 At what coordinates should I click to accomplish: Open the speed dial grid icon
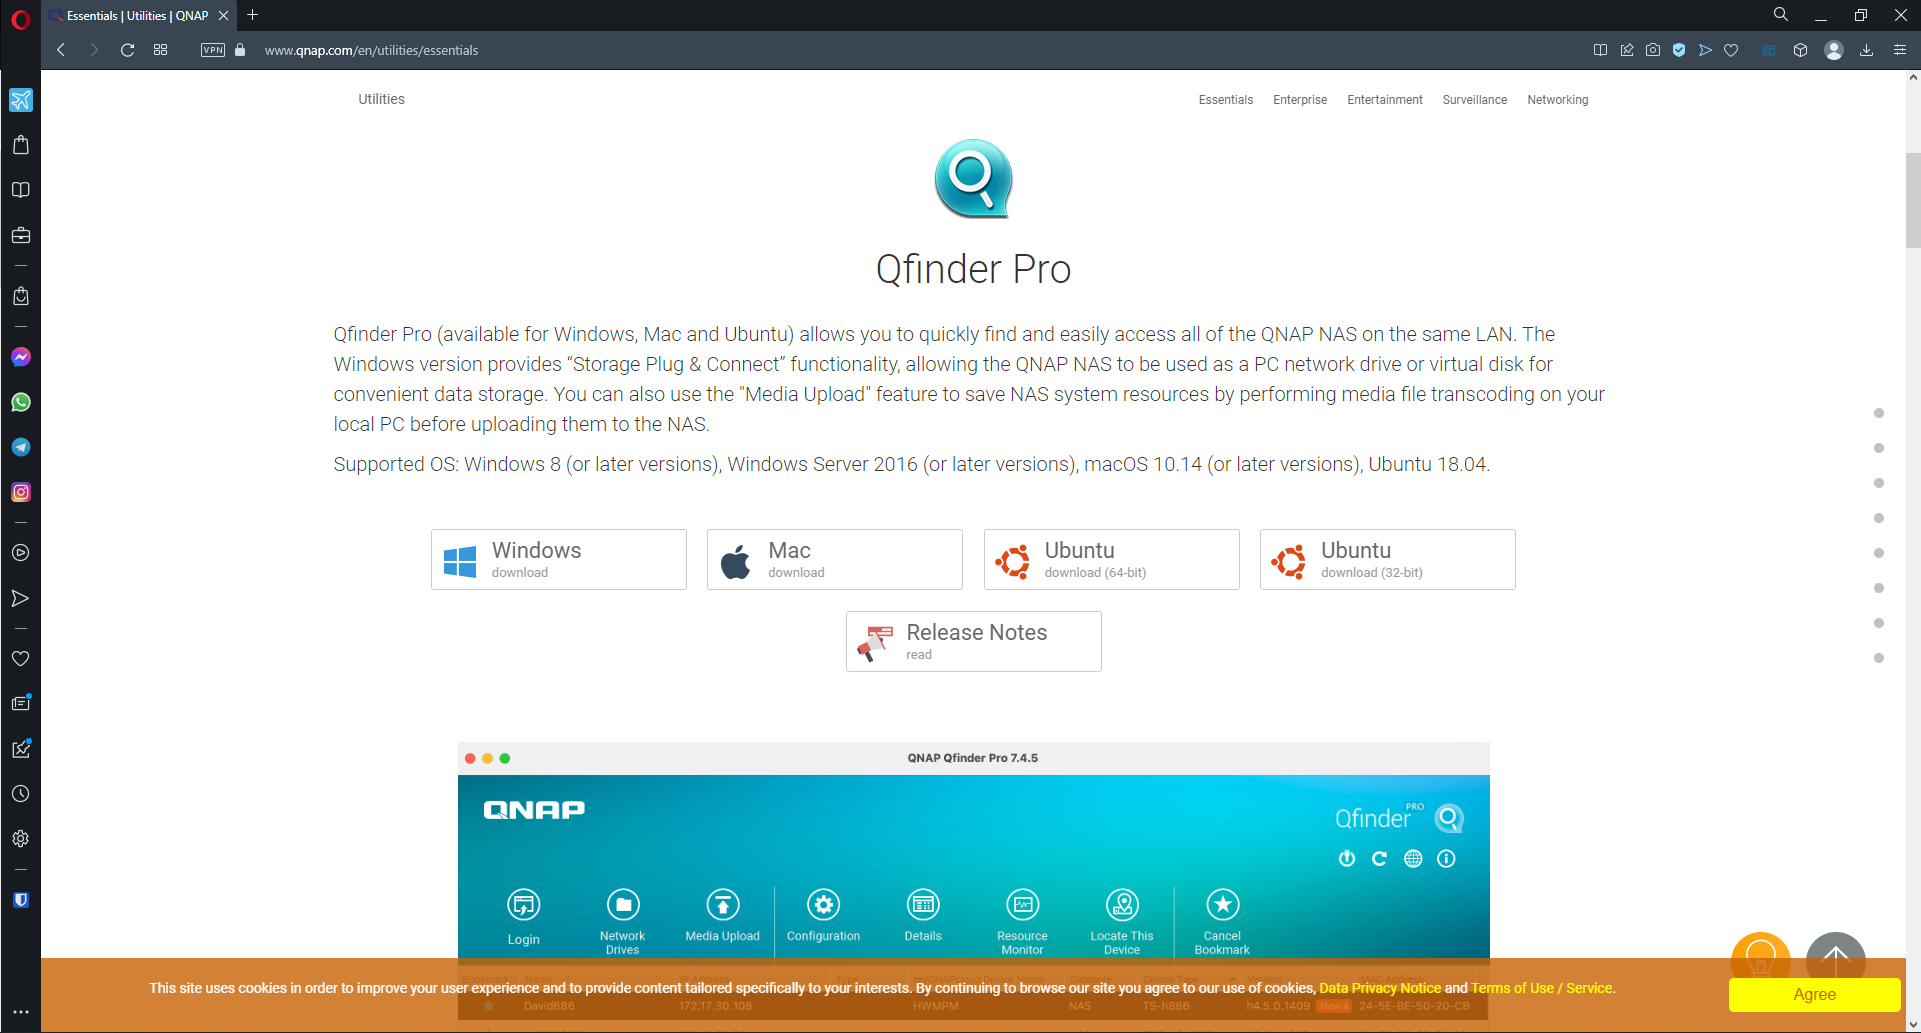point(161,50)
